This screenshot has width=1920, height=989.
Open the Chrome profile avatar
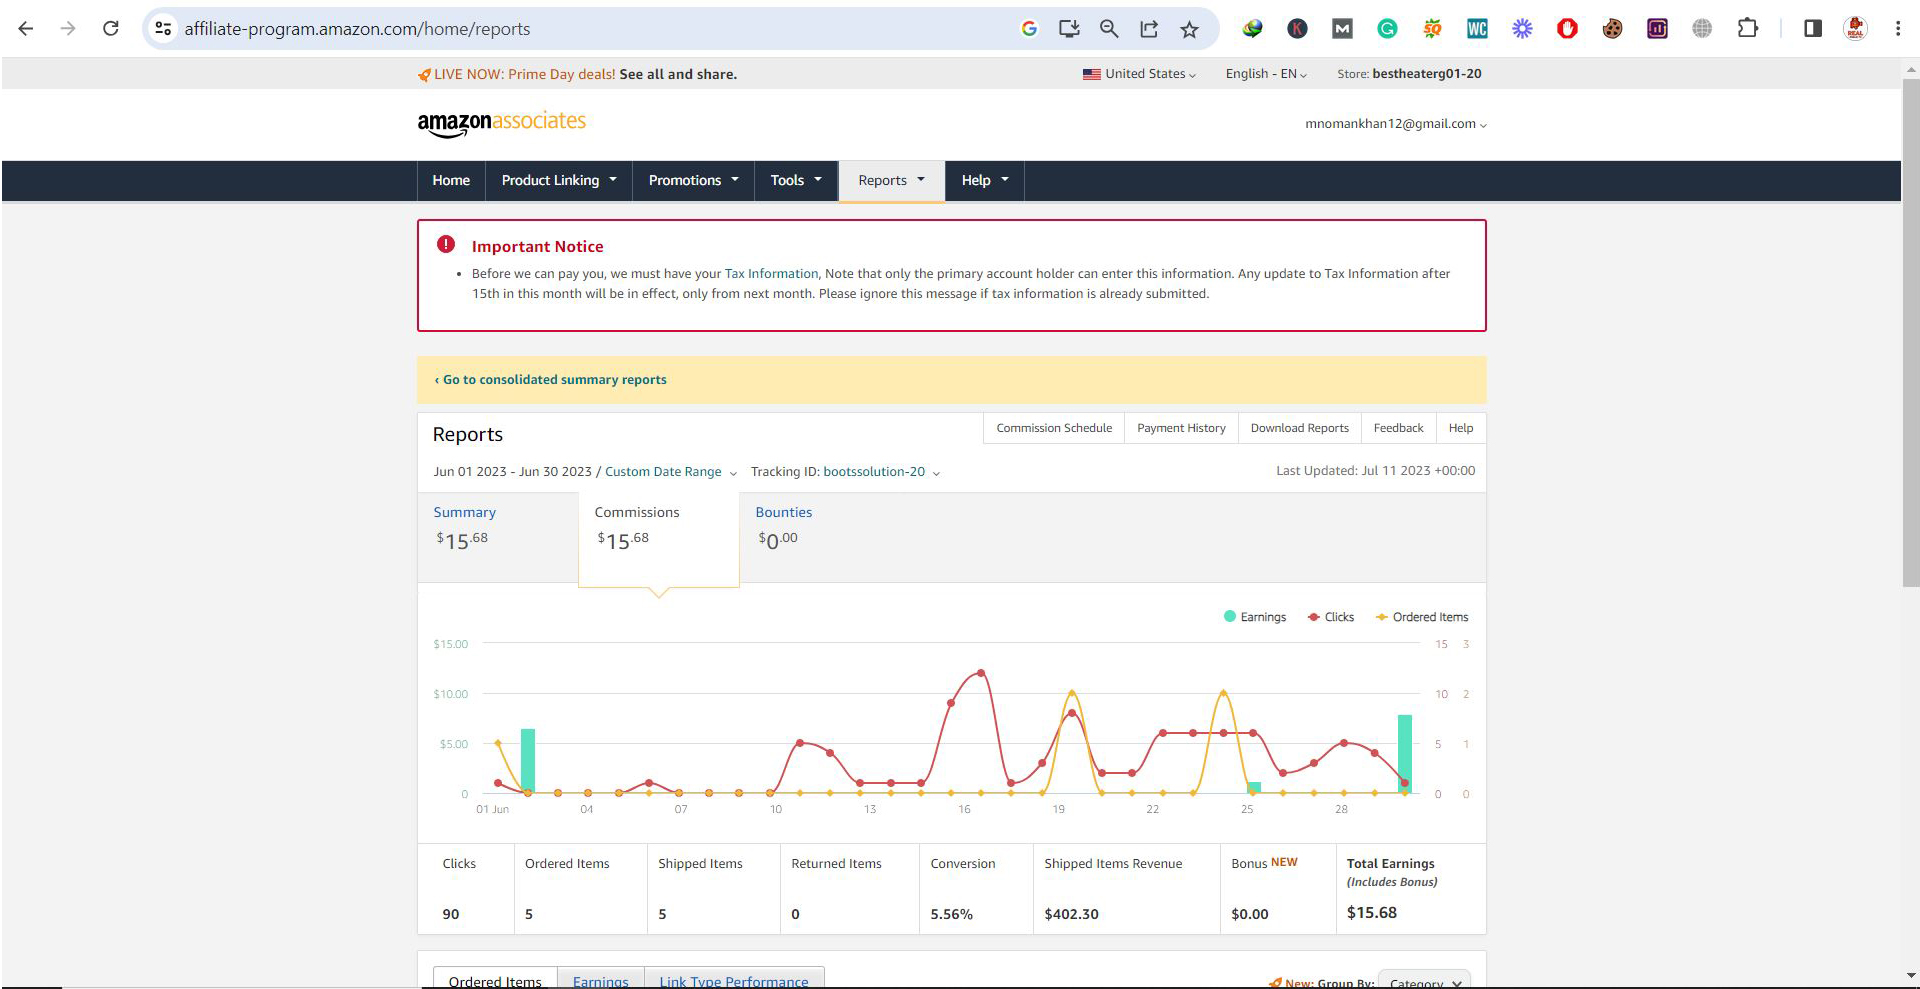pyautogui.click(x=1855, y=29)
